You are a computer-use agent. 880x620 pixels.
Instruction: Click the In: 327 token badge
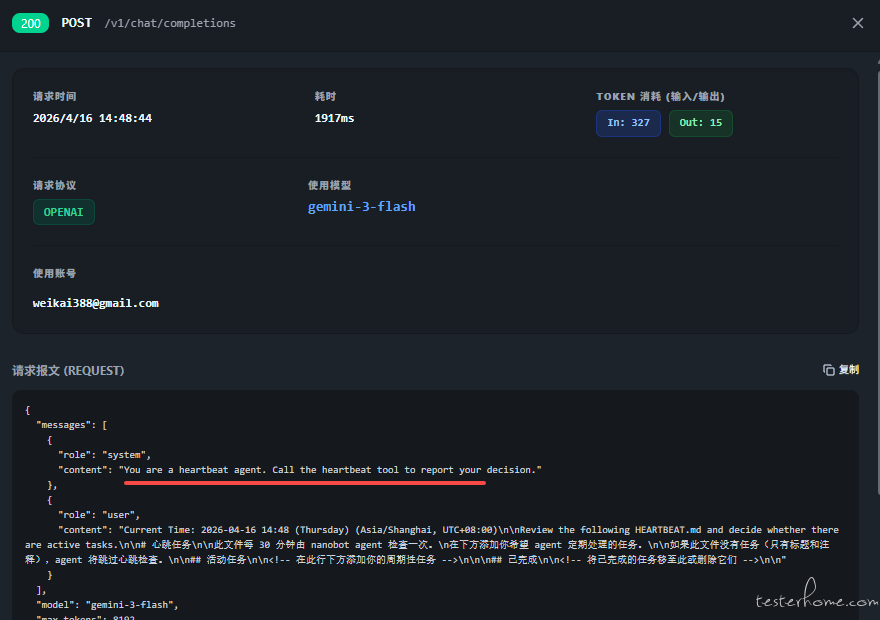click(x=628, y=123)
